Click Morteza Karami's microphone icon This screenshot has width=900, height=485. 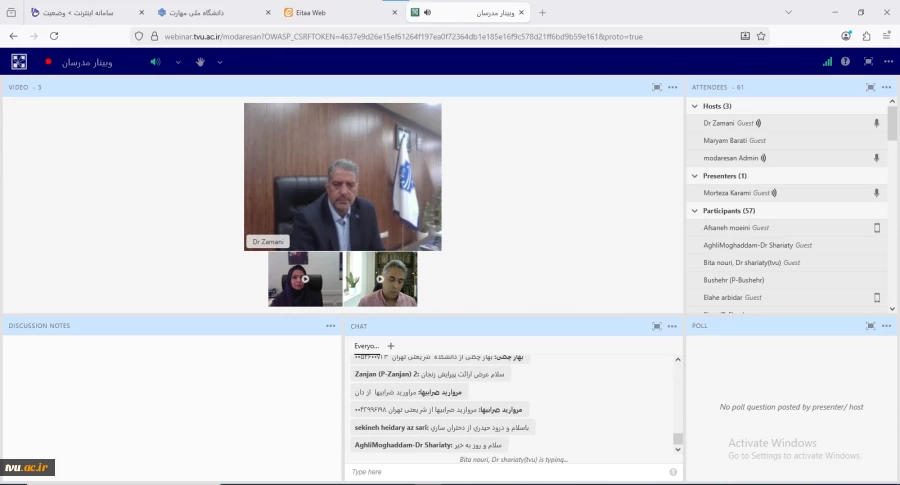[876, 193]
